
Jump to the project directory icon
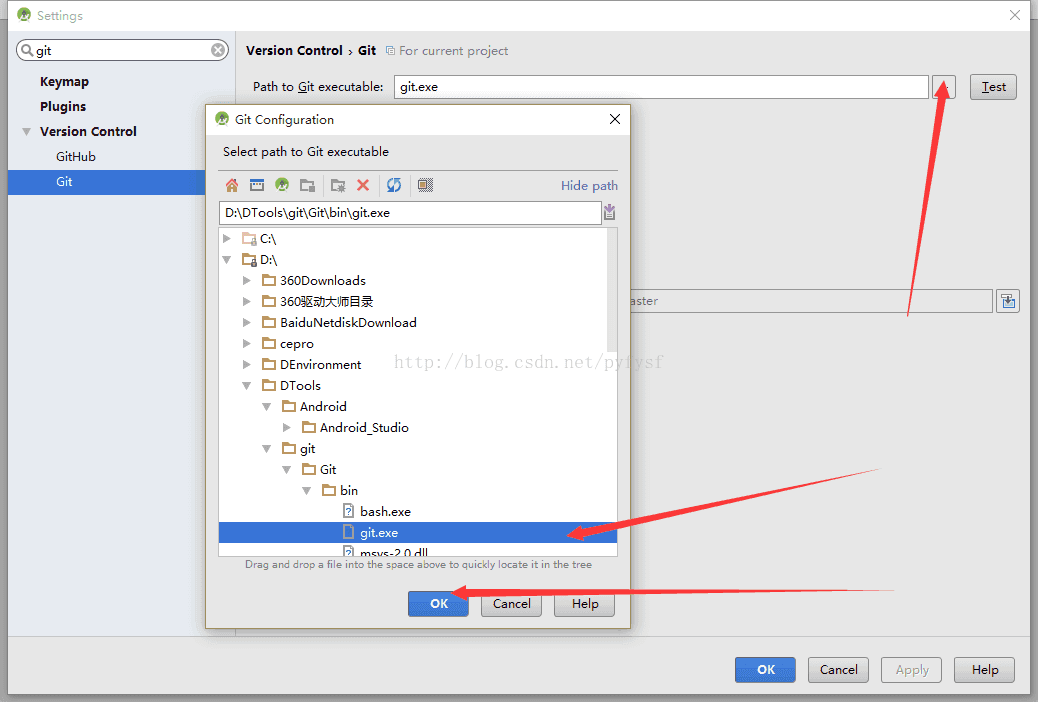[282, 185]
